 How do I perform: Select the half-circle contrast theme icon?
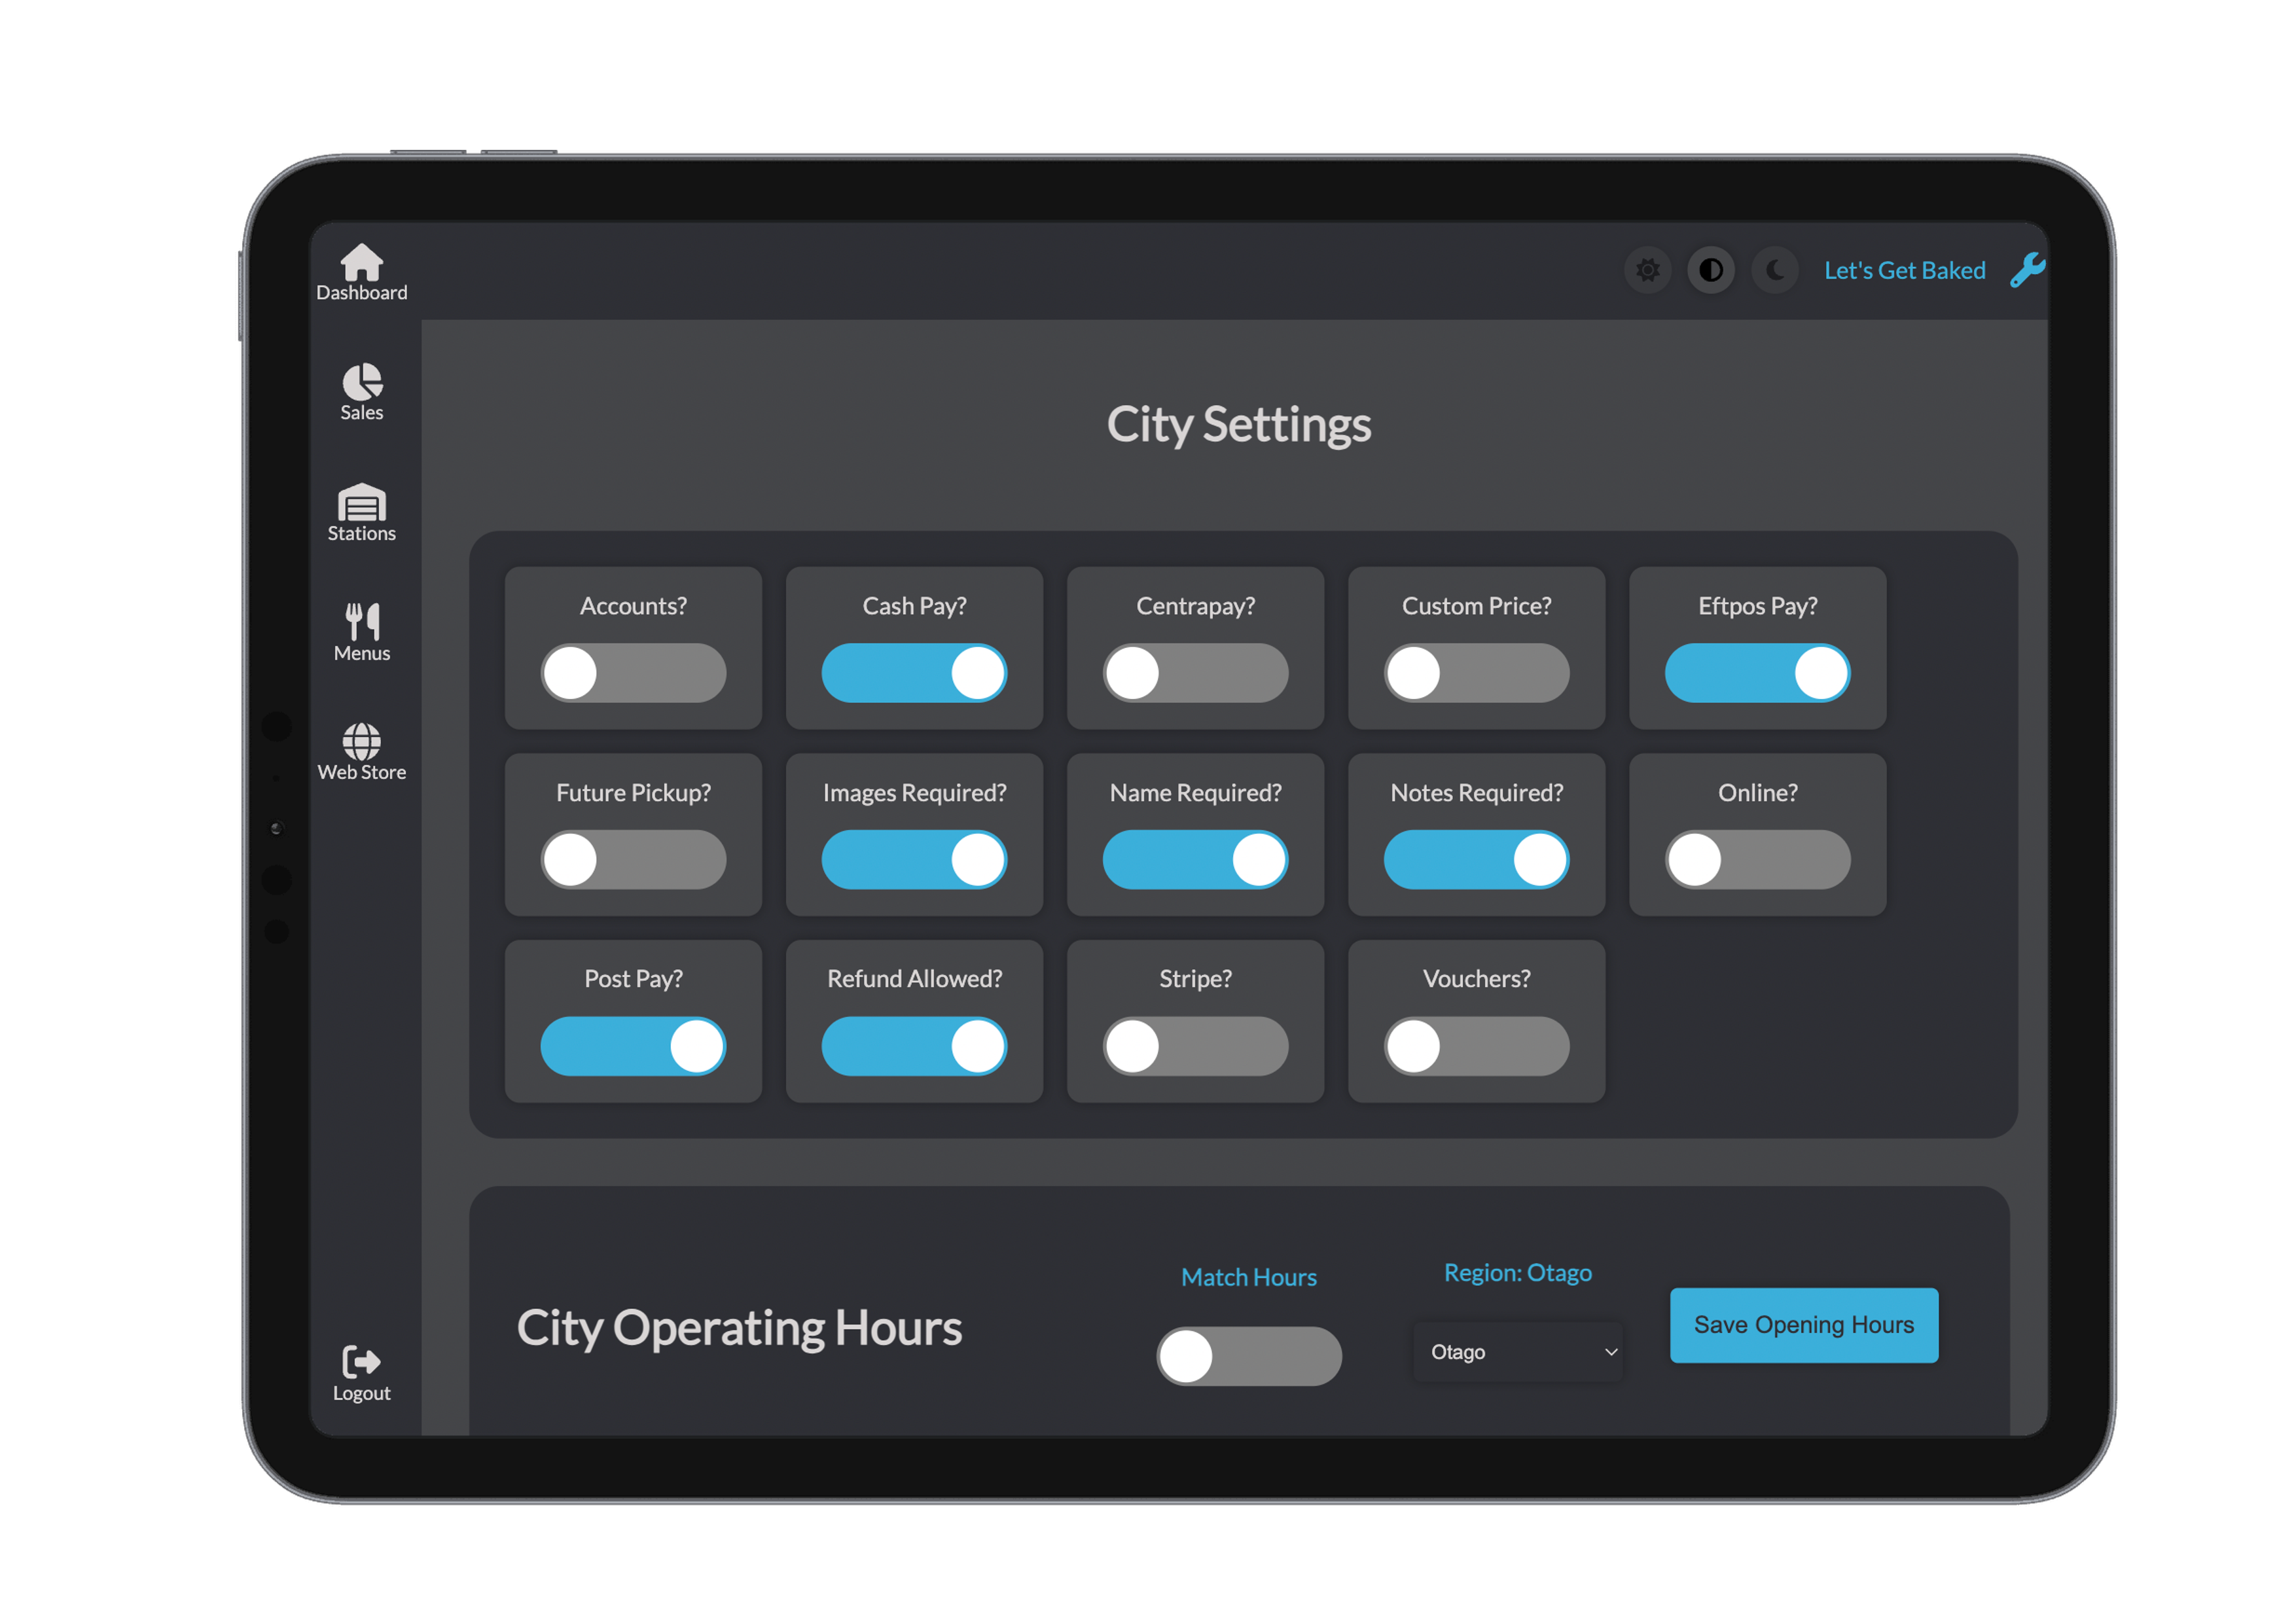pos(1711,270)
